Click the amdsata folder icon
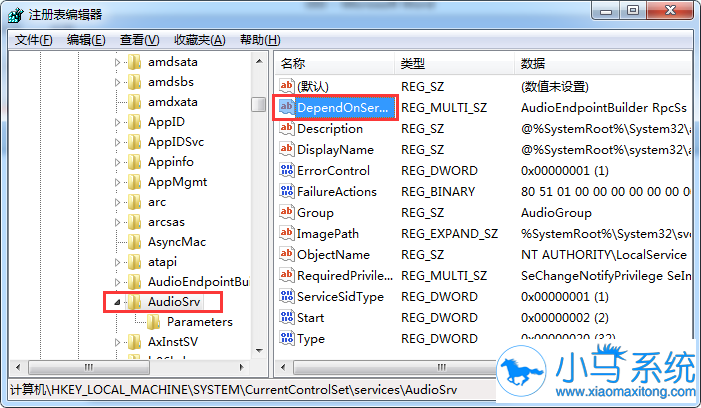The image size is (701, 408). click(x=135, y=62)
